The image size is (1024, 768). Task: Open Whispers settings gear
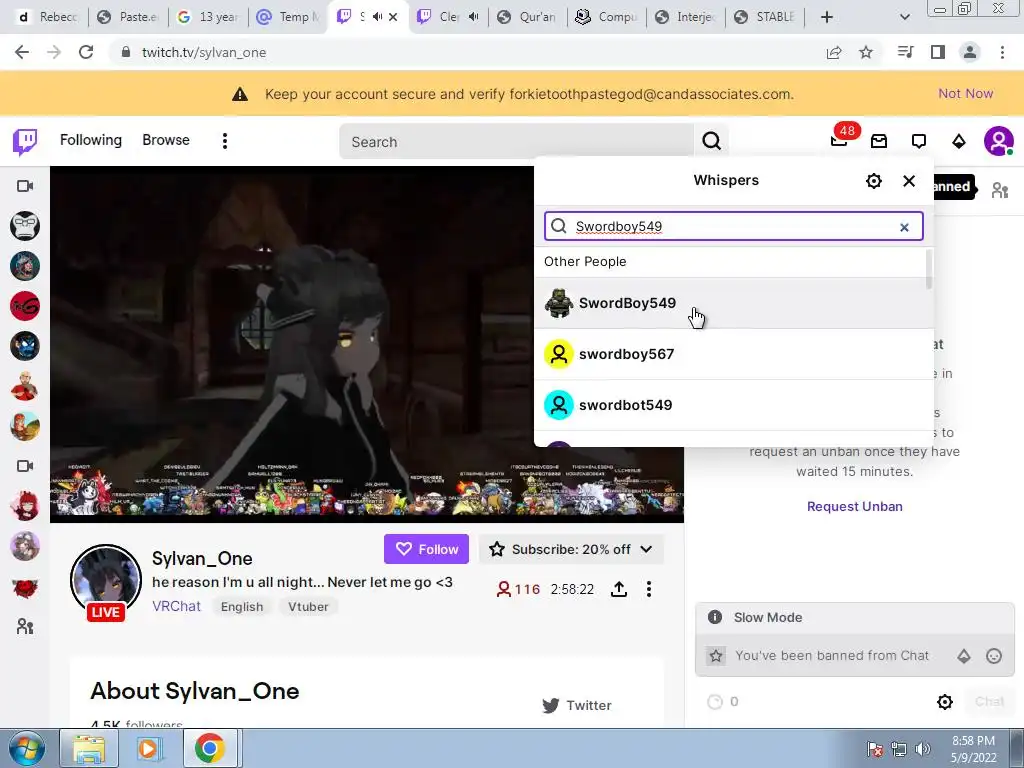(x=874, y=181)
